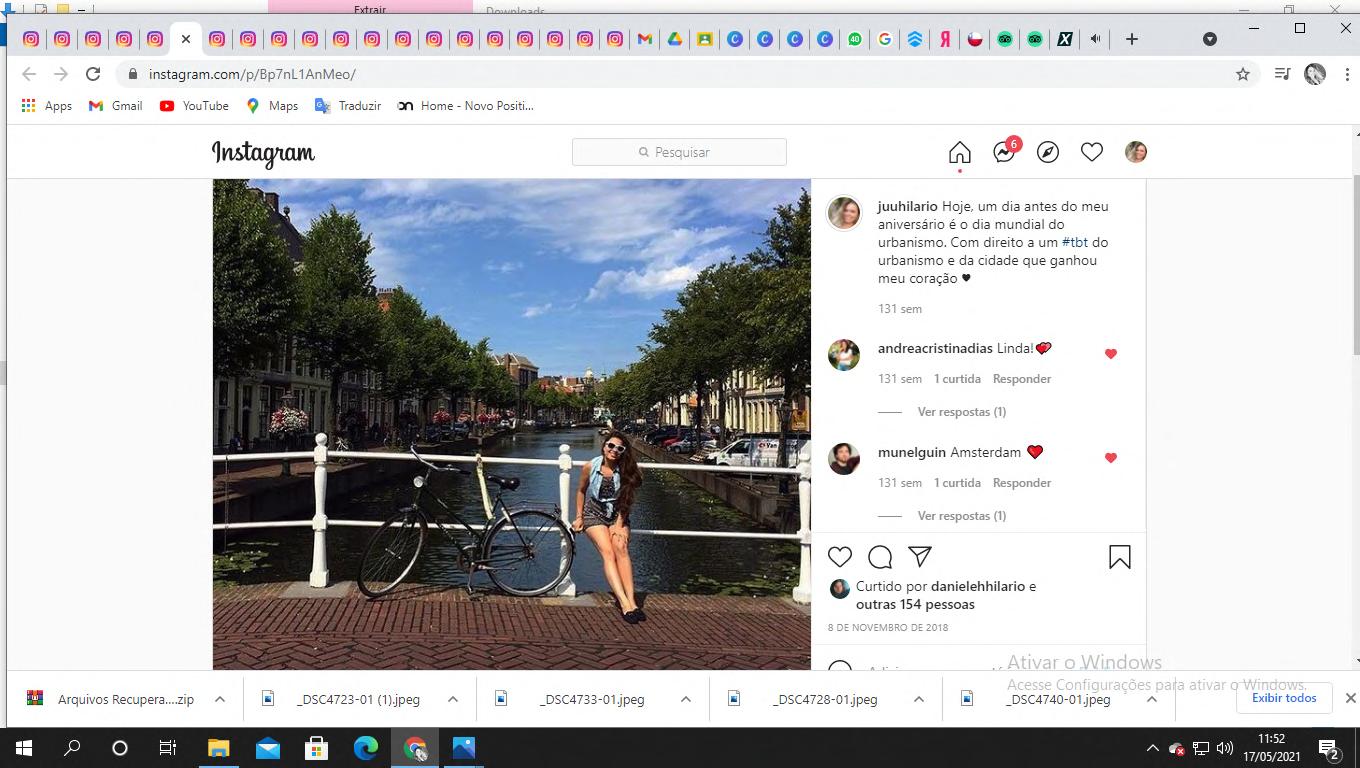
Task: Switch to the Yandex tab
Action: pos(945,39)
